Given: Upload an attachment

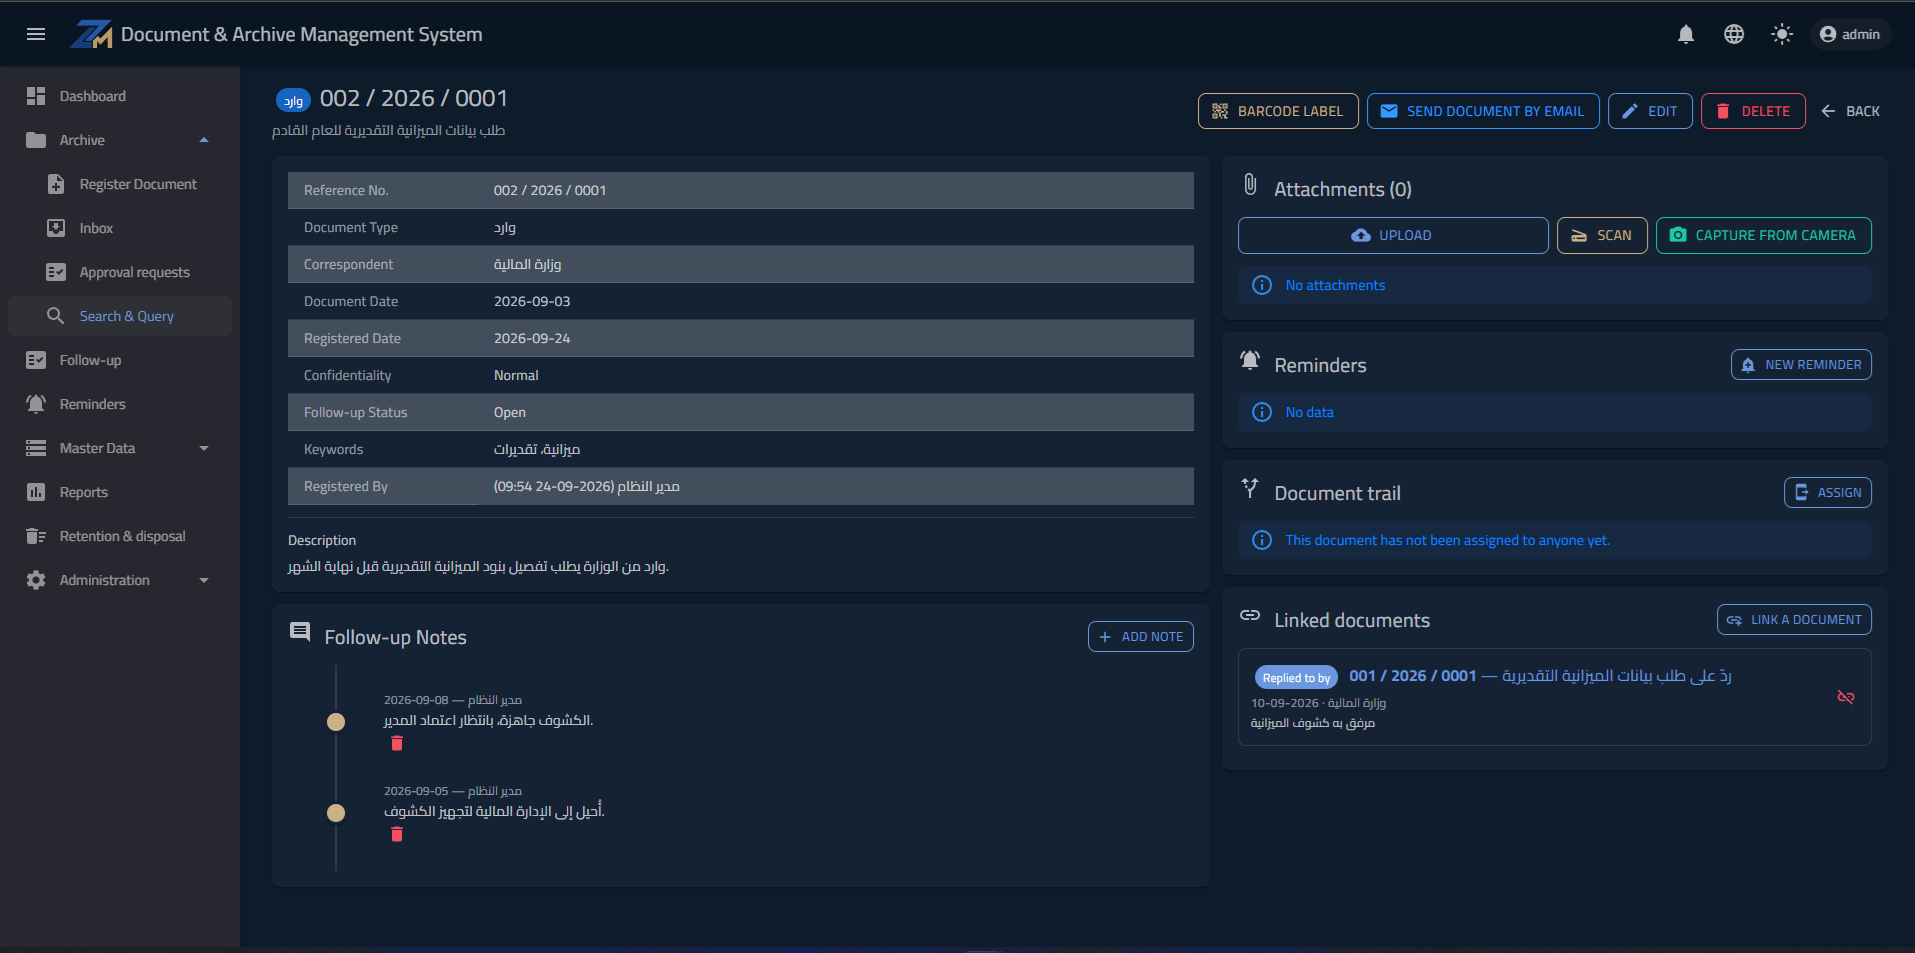Looking at the screenshot, I should coord(1393,235).
